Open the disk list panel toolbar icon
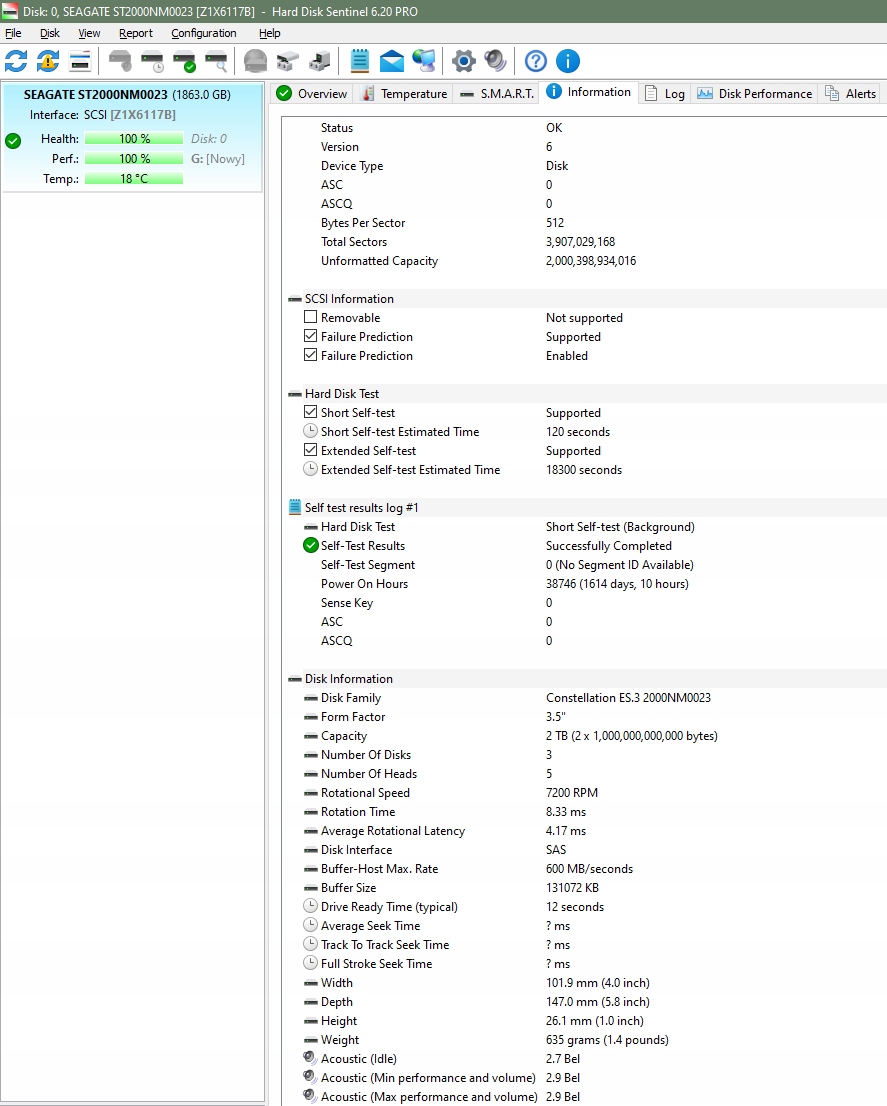This screenshot has width=887, height=1106. tap(80, 61)
